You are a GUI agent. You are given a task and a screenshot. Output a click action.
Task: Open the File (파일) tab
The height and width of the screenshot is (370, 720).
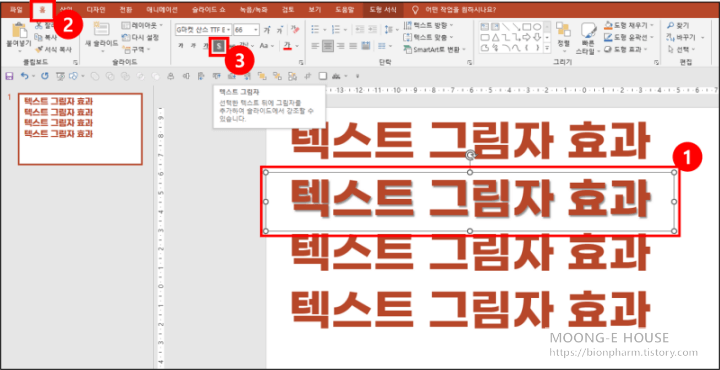(17, 10)
